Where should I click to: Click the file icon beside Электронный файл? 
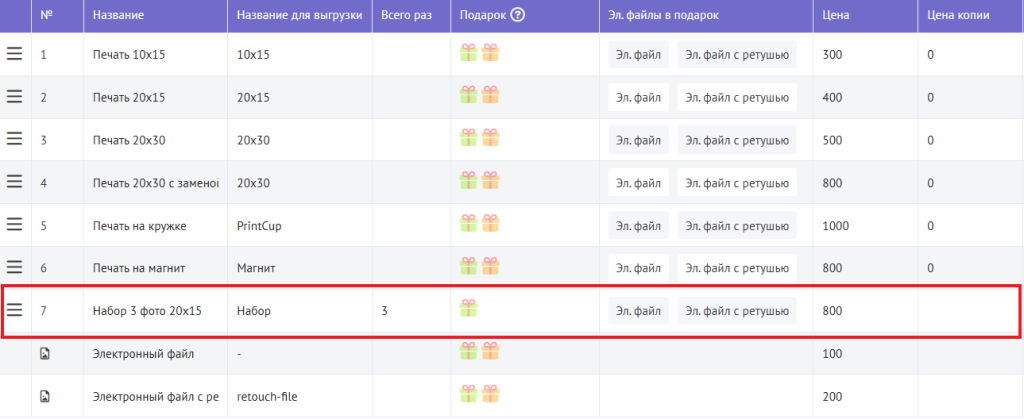(44, 353)
